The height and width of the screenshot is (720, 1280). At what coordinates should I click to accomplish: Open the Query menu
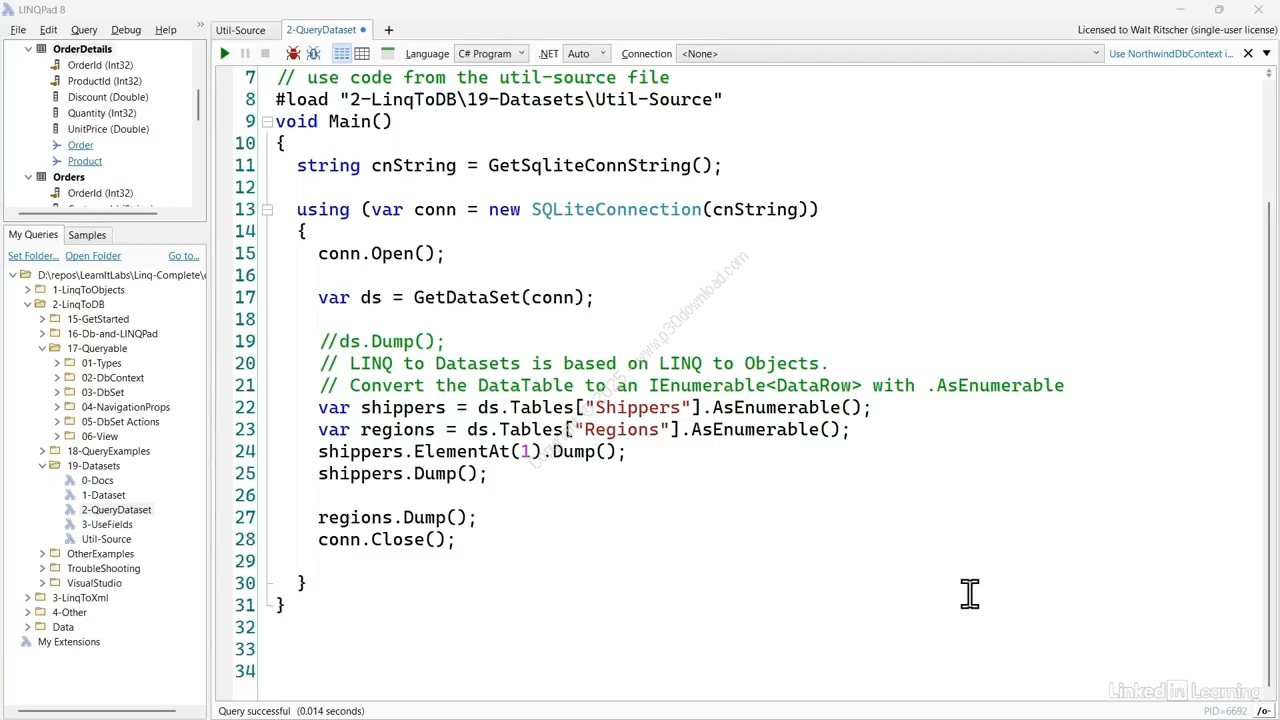pyautogui.click(x=84, y=30)
